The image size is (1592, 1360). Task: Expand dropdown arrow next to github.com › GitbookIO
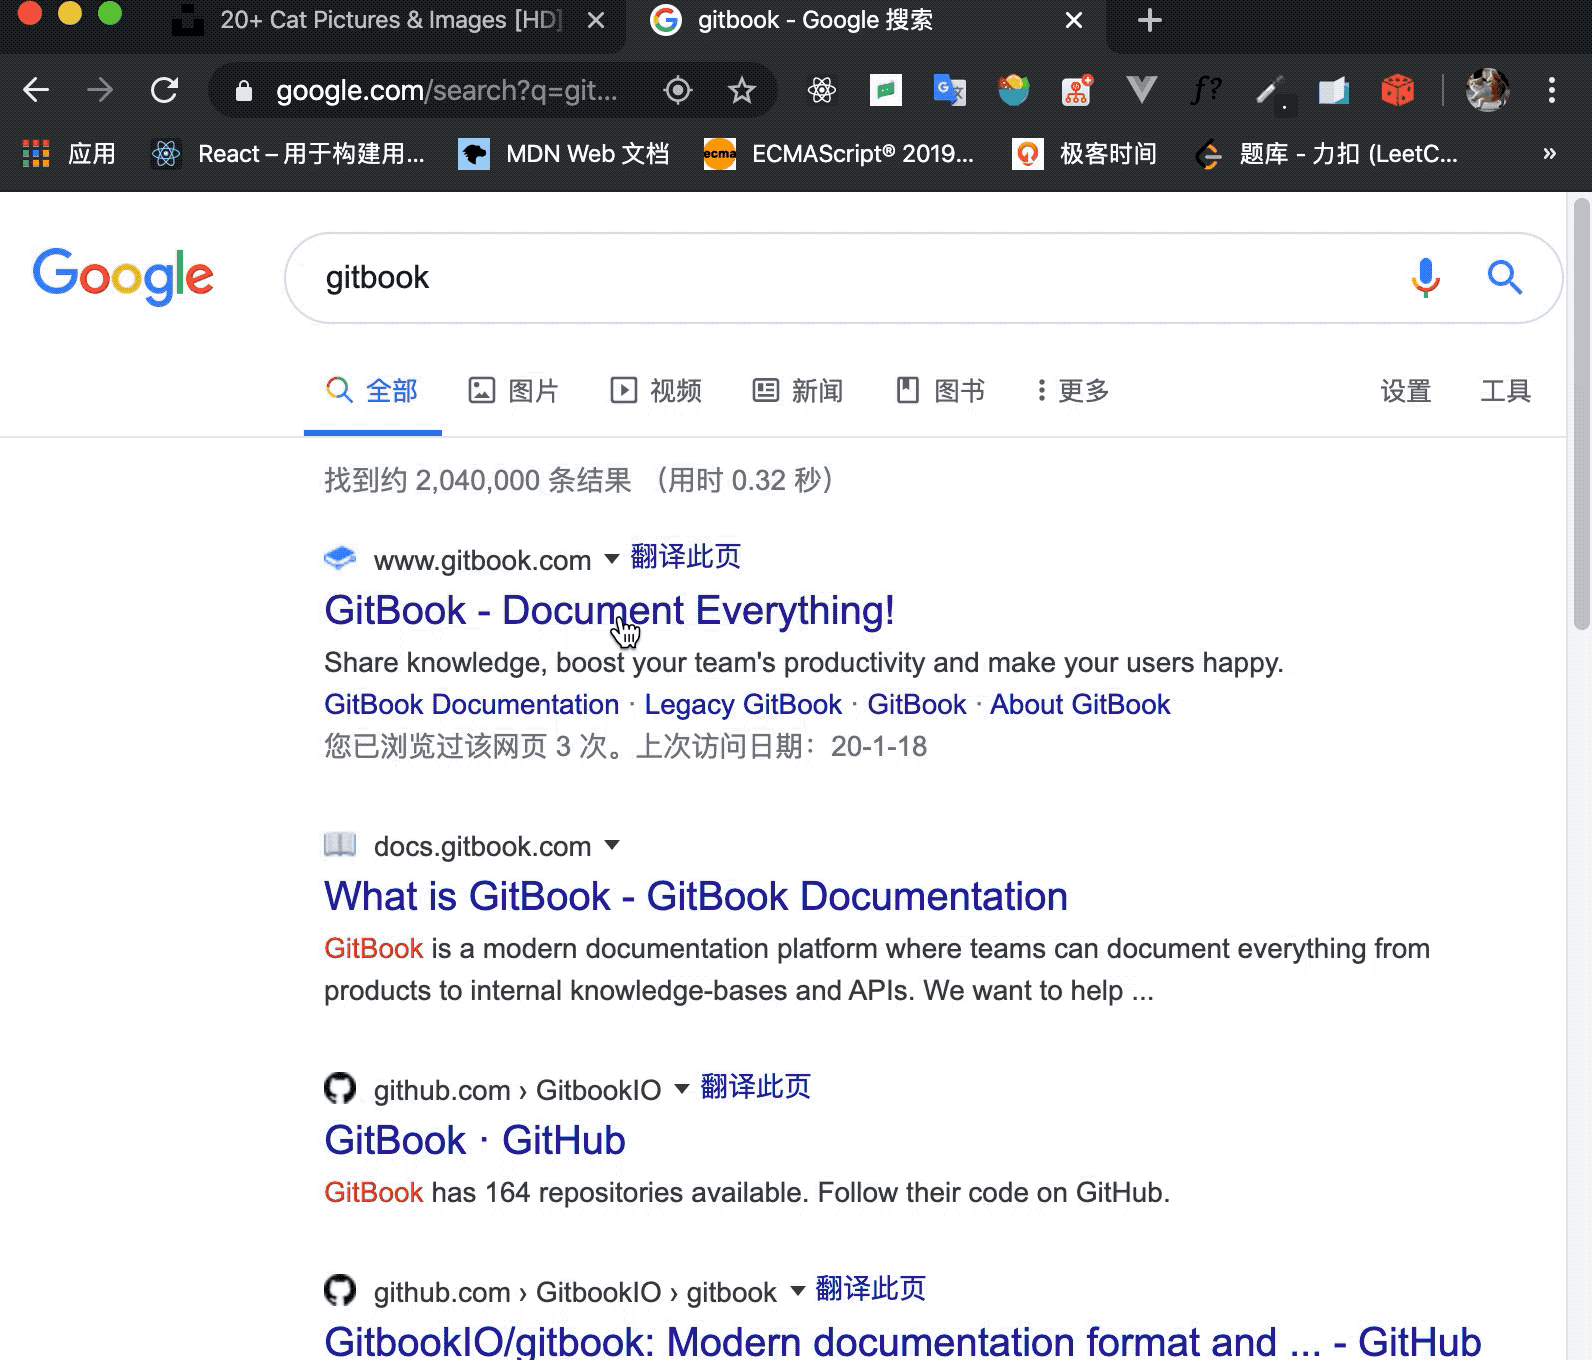[682, 1088]
